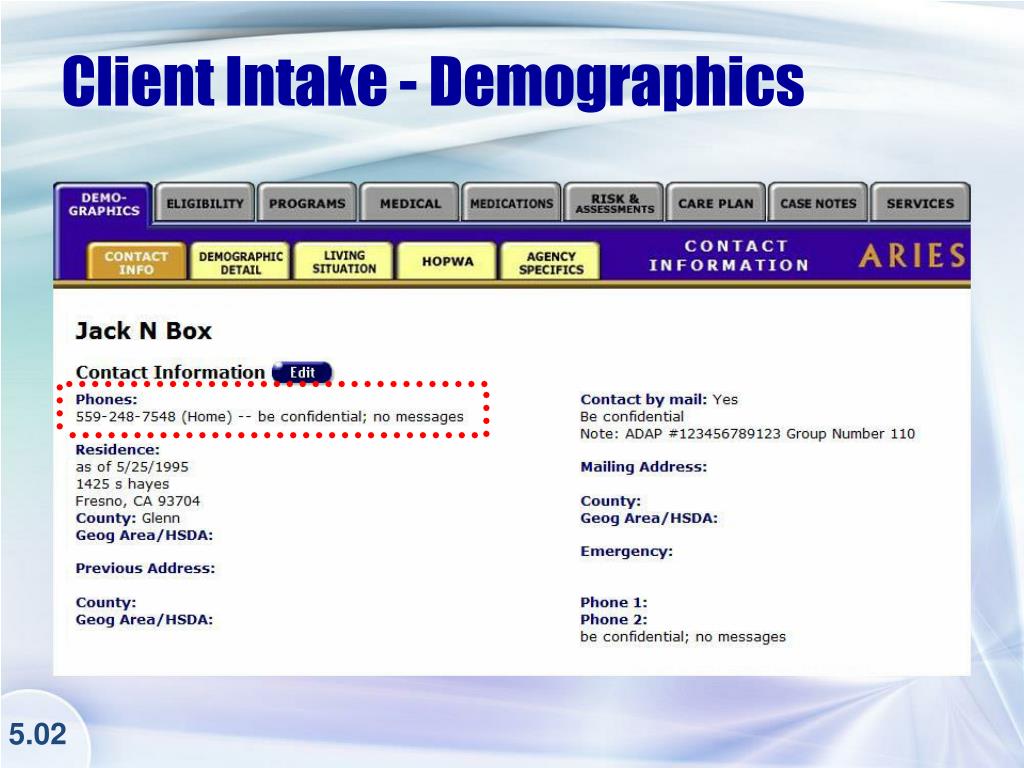Viewport: 1024px width, 768px height.
Task: Switch to Living Situation sub-tab
Action: (x=344, y=261)
